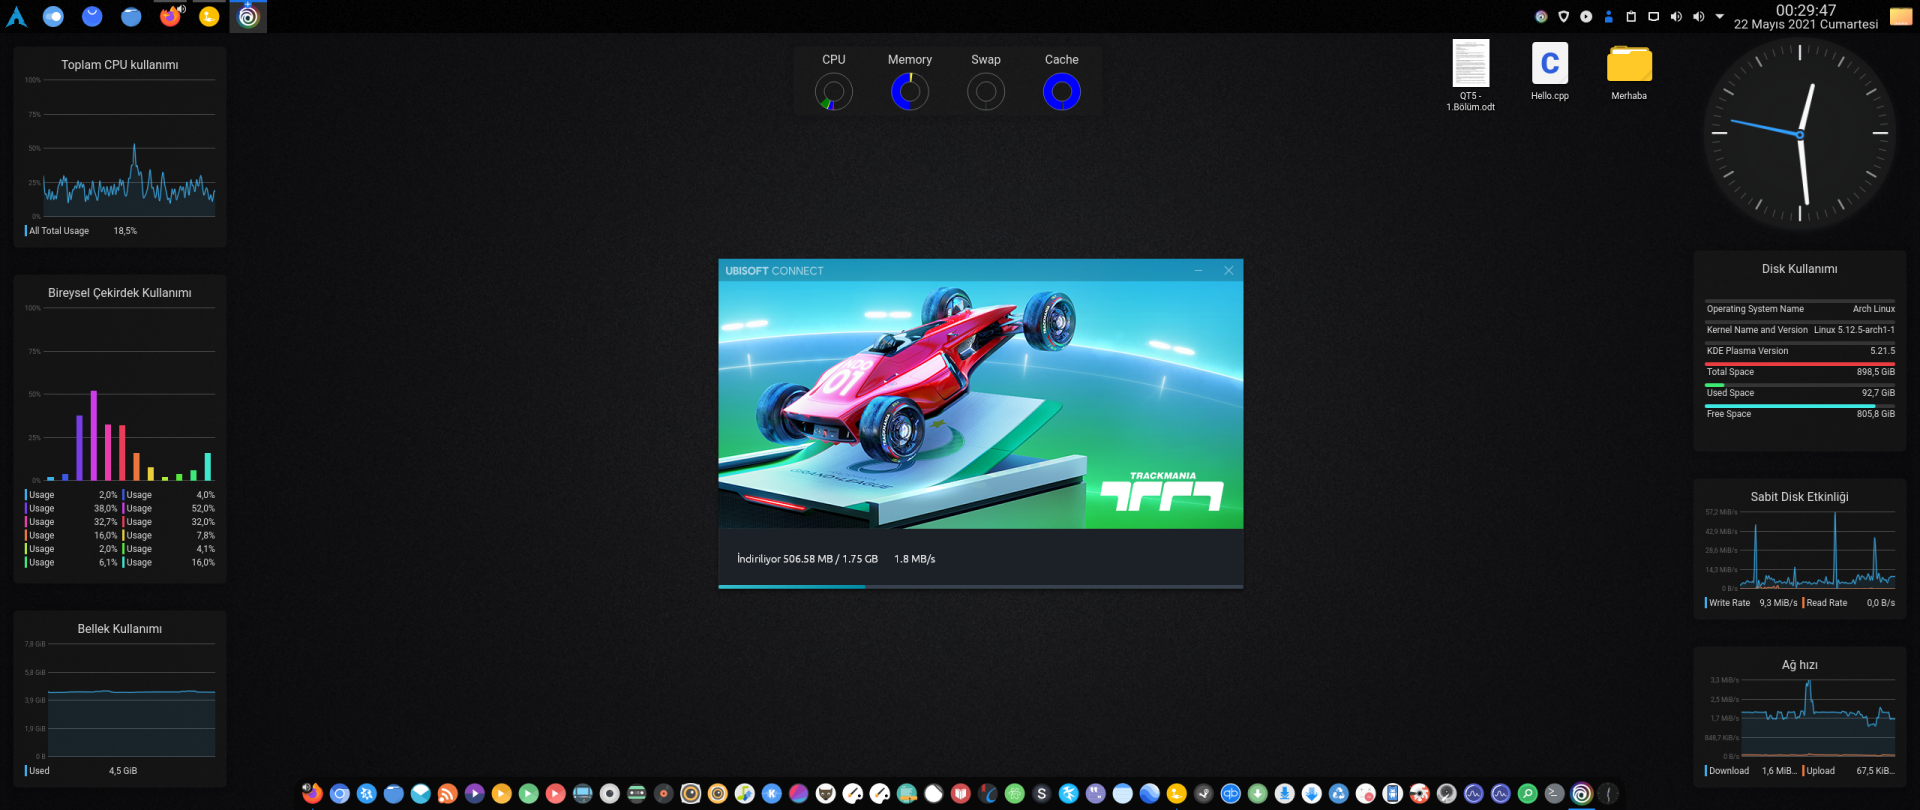This screenshot has width=1920, height=810.
Task: Select the QT5 - 1.Bölüm.odt desktop file
Action: pos(1470,75)
